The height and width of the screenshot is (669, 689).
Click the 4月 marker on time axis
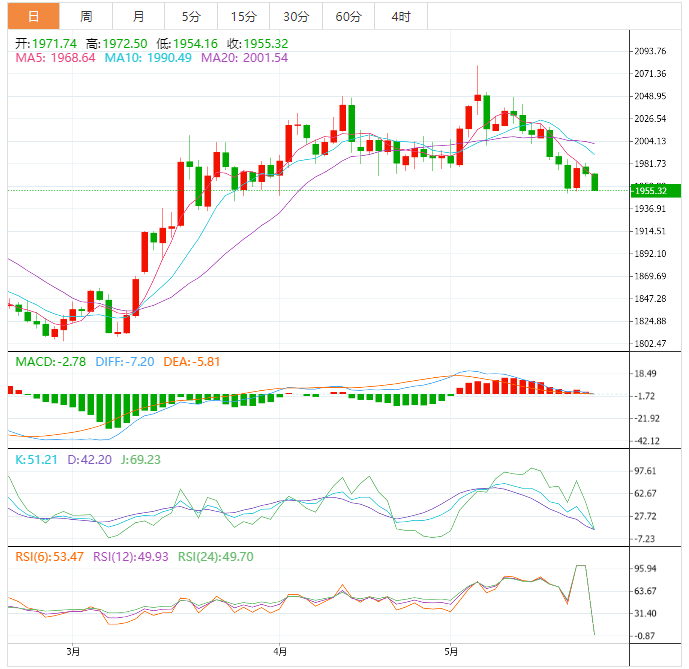(x=281, y=653)
